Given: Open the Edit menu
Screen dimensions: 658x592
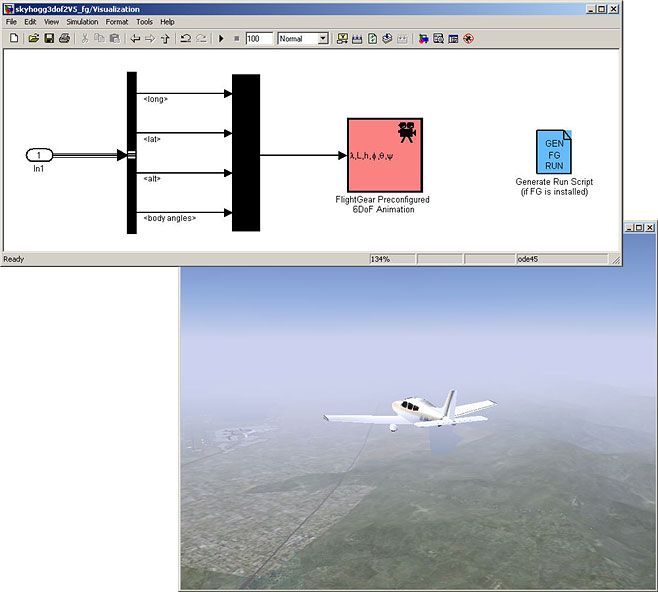Looking at the screenshot, I should point(30,22).
